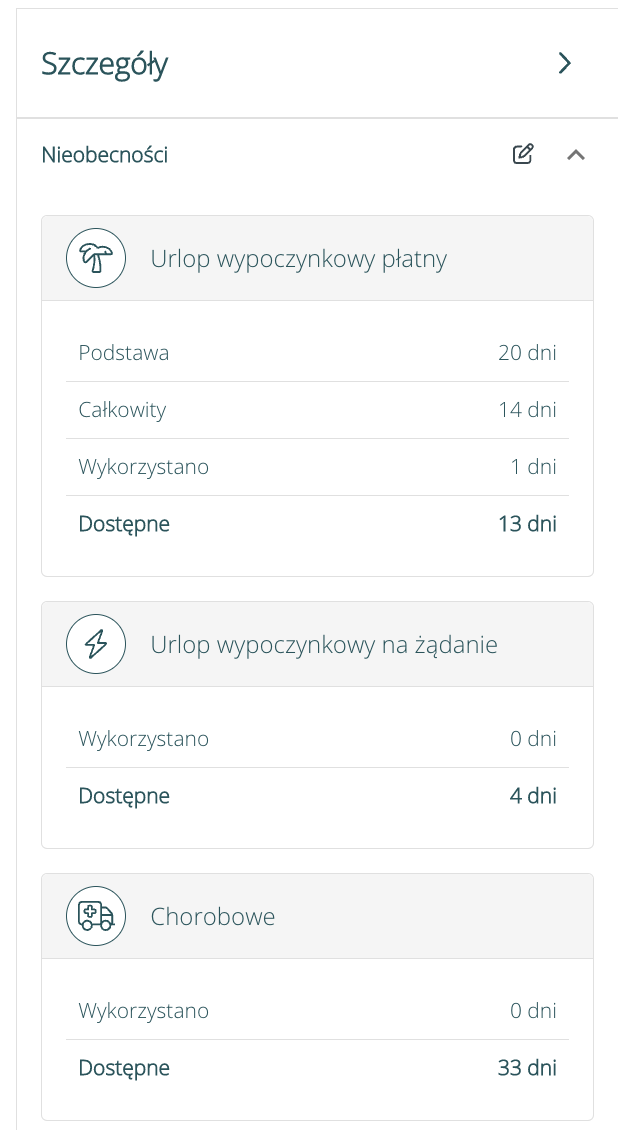Click the 20 dni value for Podstawa
The height and width of the screenshot is (1130, 626).
tap(527, 352)
